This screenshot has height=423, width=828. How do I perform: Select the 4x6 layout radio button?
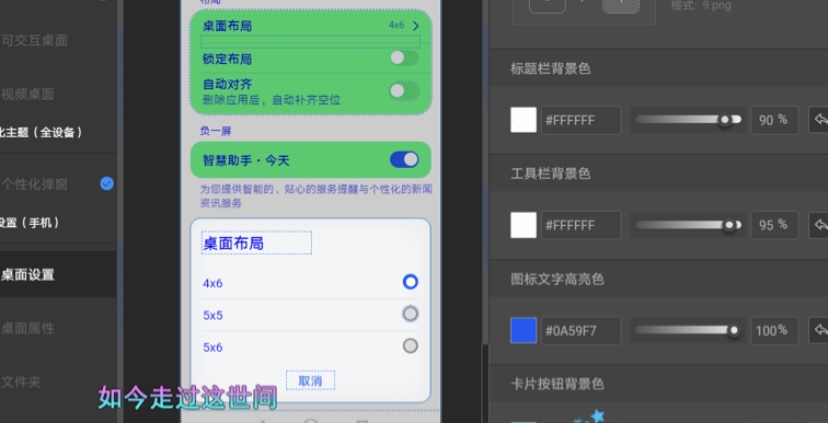410,282
